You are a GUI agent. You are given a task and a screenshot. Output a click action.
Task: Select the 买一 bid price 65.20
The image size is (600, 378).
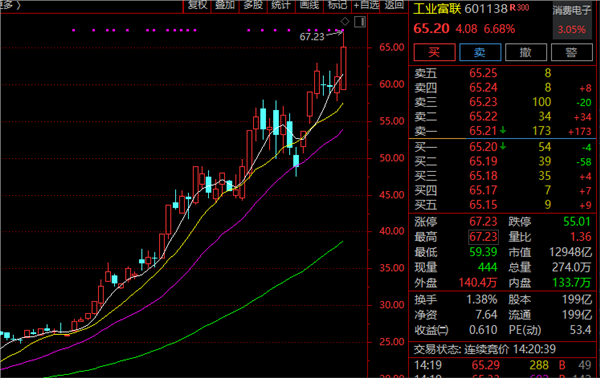tap(483, 147)
